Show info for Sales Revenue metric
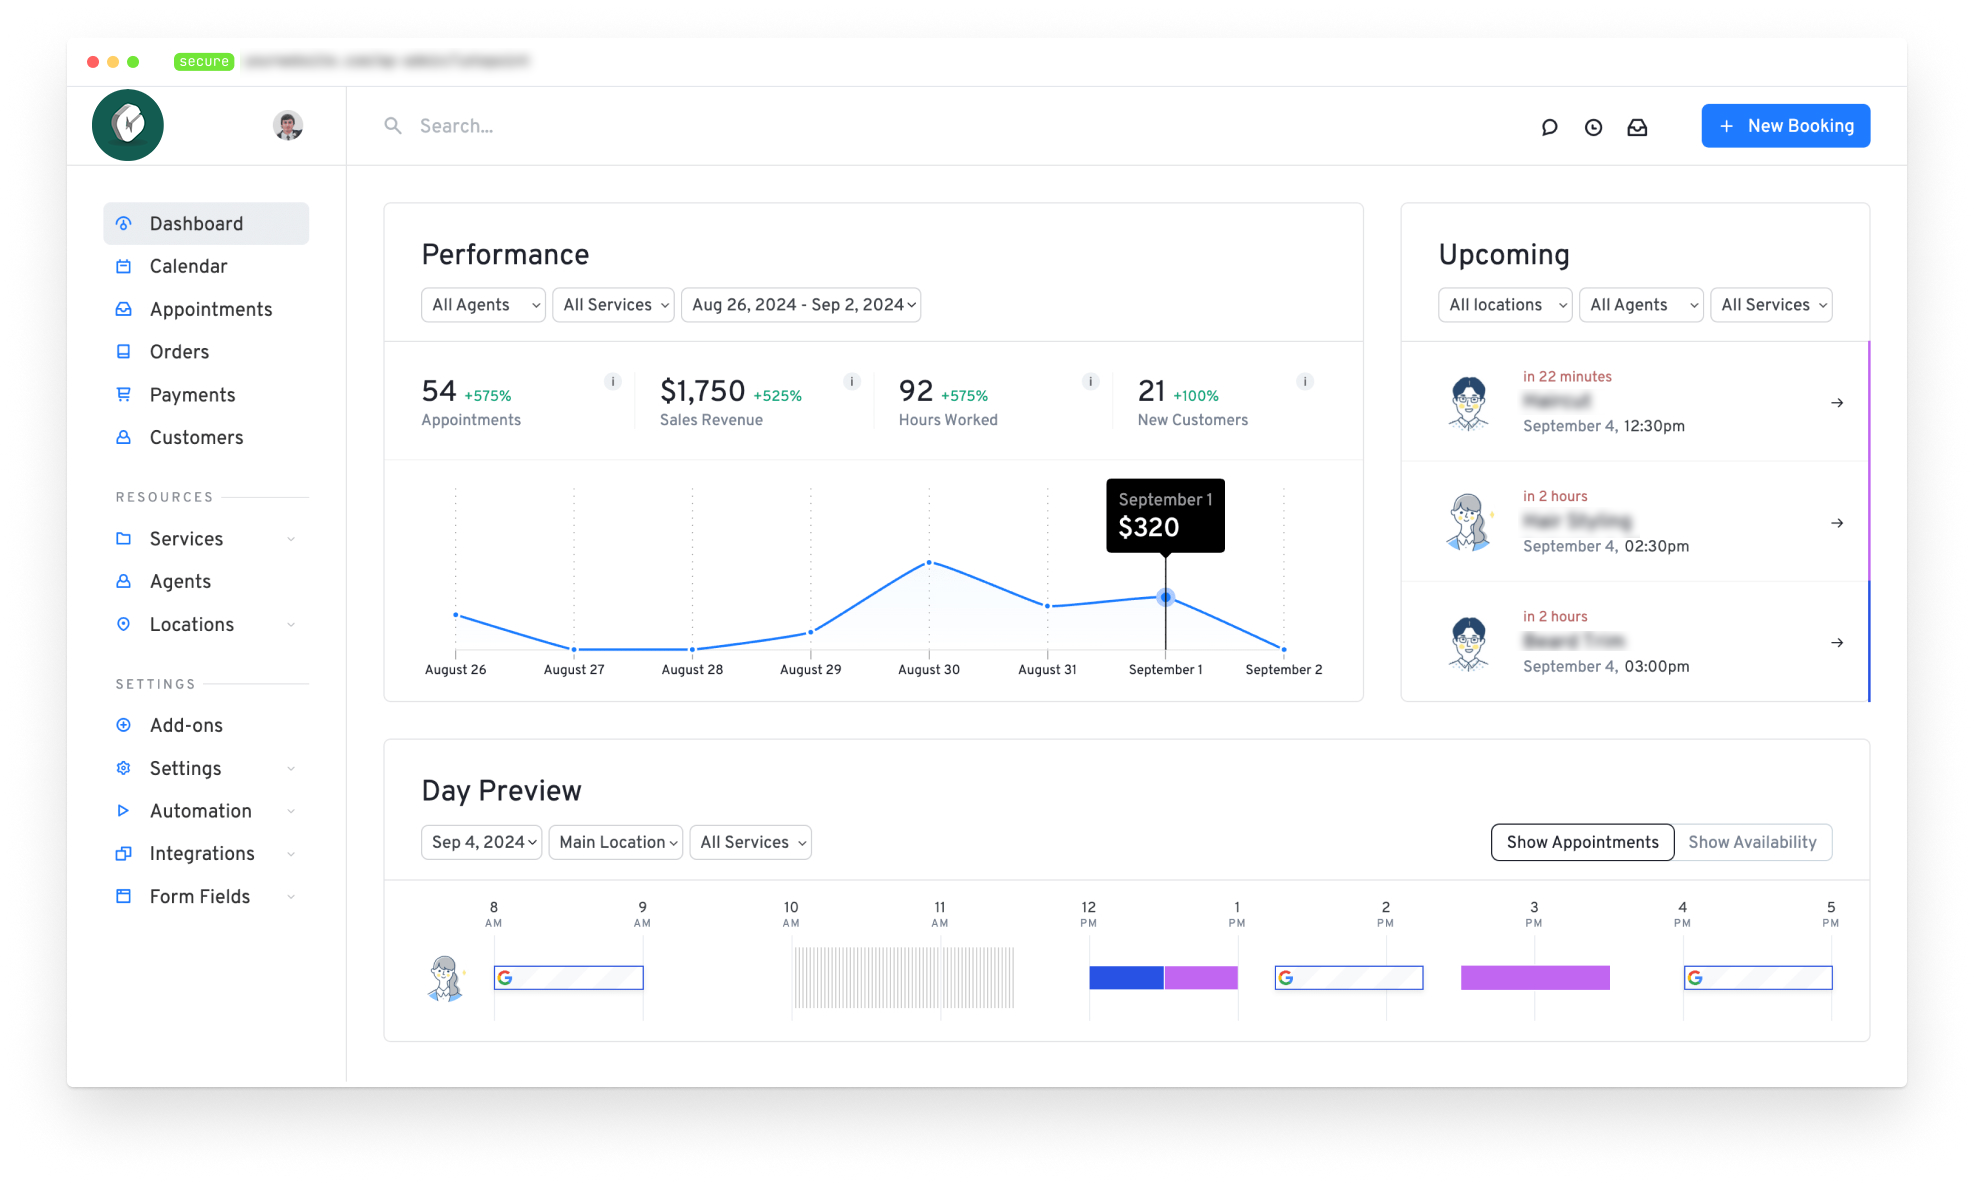 (x=852, y=381)
